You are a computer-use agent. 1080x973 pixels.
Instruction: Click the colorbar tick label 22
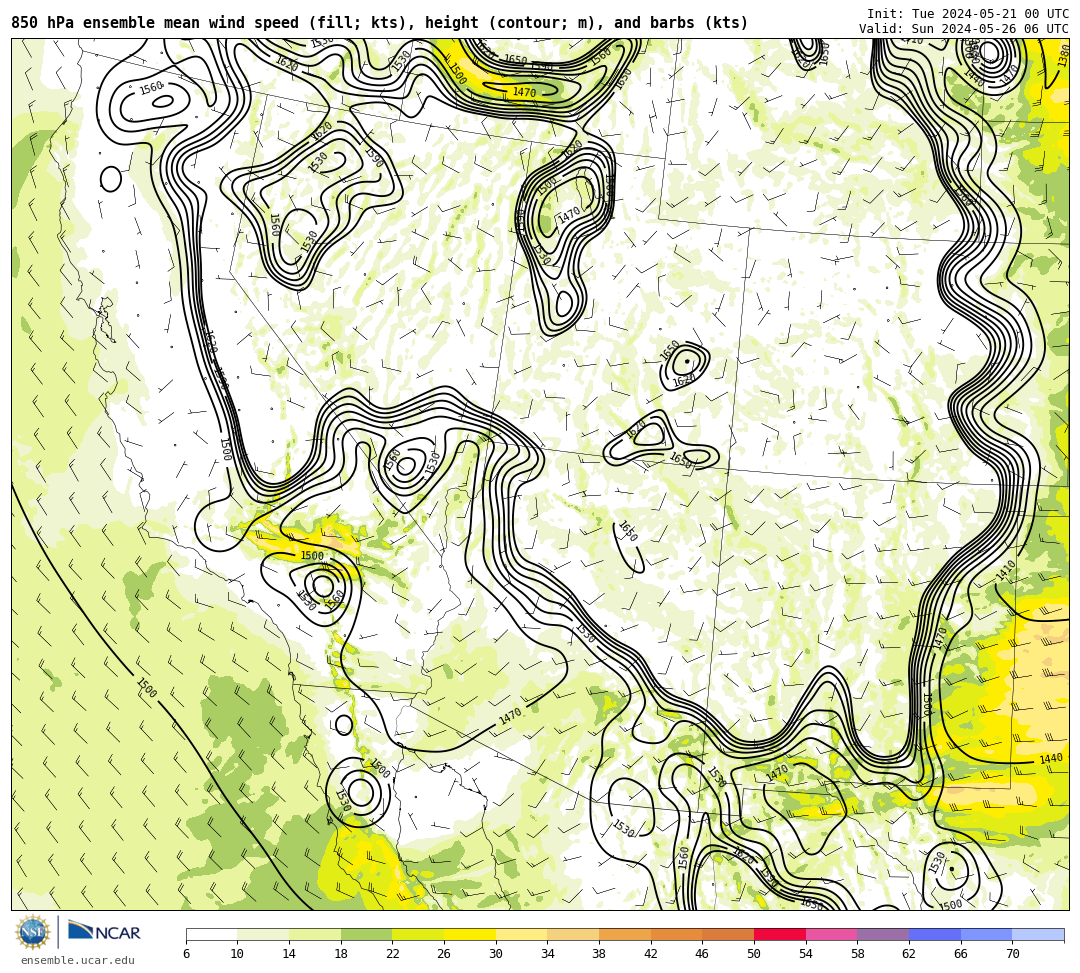tap(393, 954)
